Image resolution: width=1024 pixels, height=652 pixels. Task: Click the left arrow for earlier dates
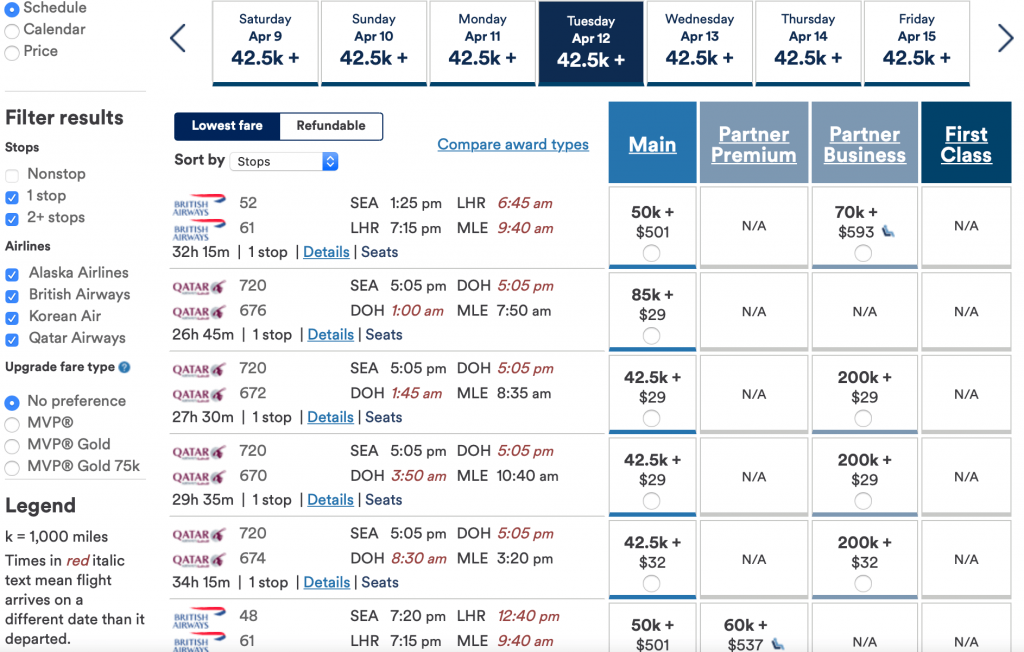coord(178,38)
